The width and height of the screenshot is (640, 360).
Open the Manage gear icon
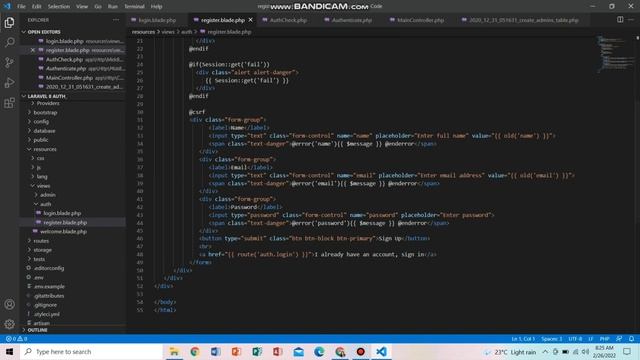coord(9,324)
